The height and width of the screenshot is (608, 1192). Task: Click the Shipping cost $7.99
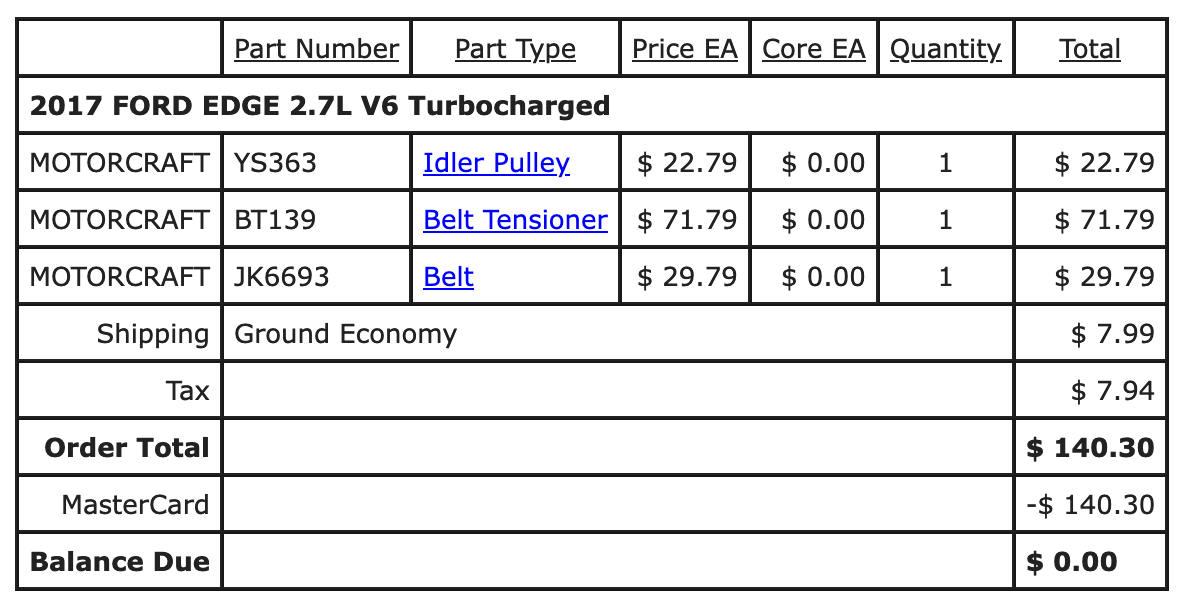pos(1113,334)
